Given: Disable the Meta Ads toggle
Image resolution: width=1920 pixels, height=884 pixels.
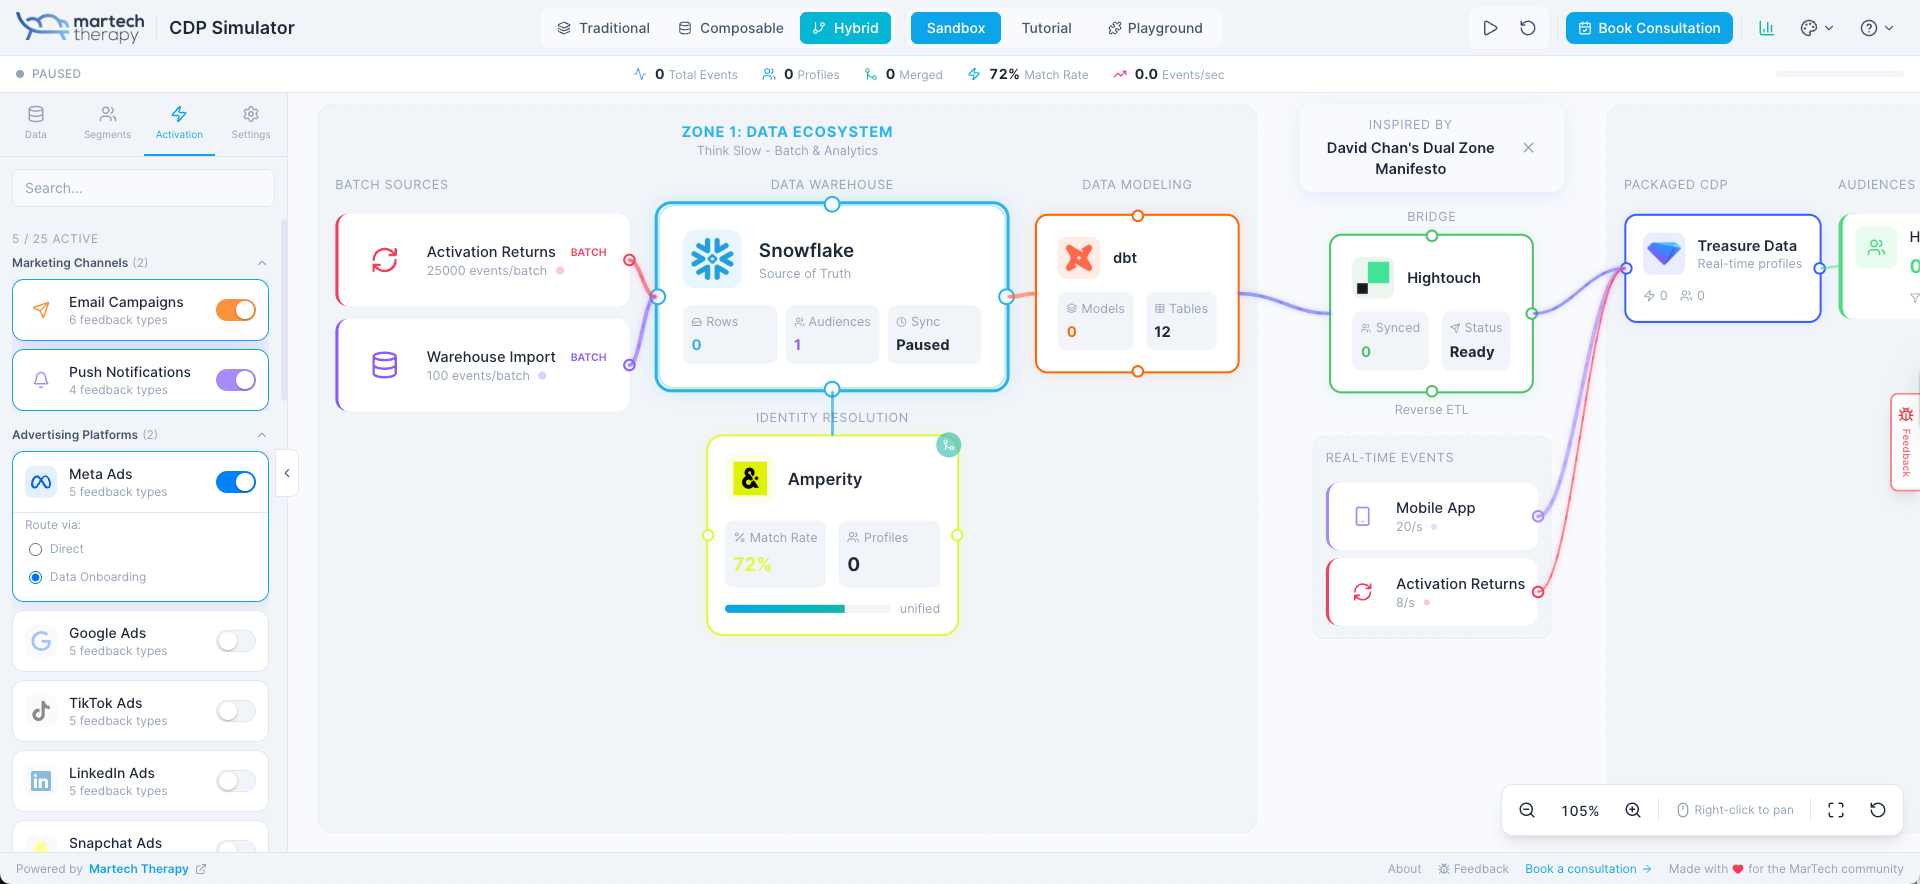Looking at the screenshot, I should click(236, 482).
